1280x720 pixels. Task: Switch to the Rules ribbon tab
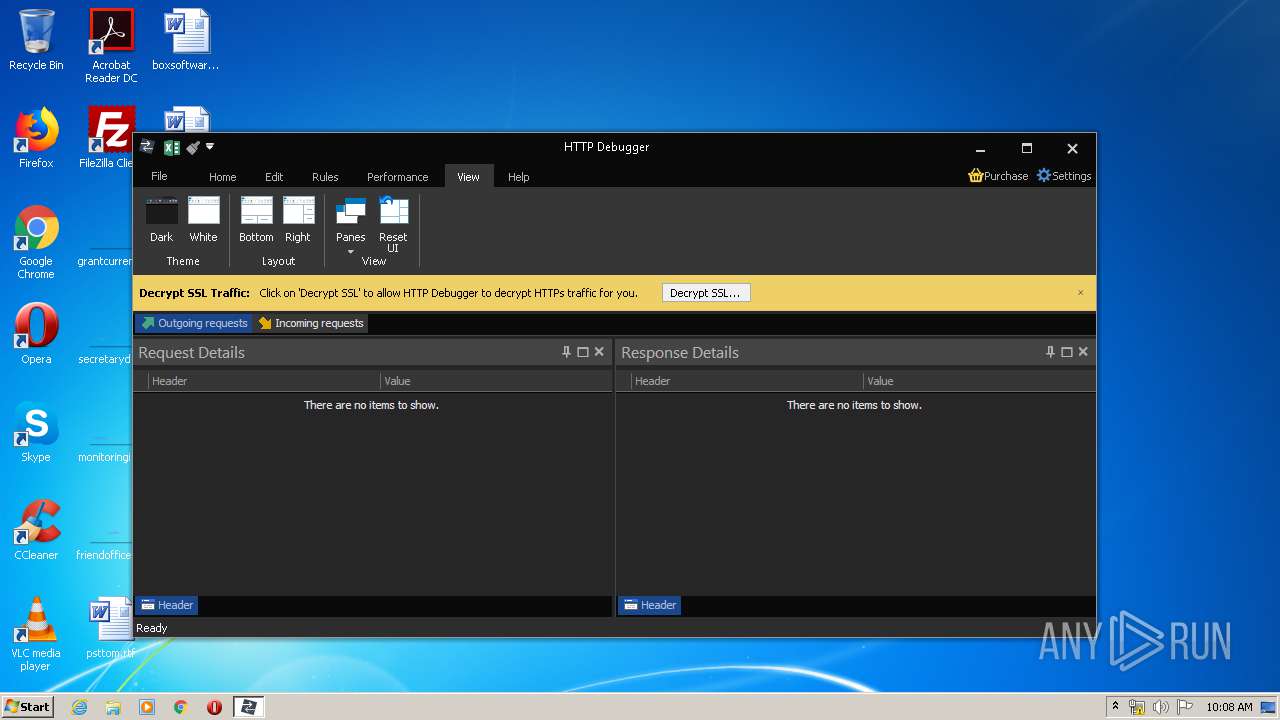pyautogui.click(x=325, y=177)
